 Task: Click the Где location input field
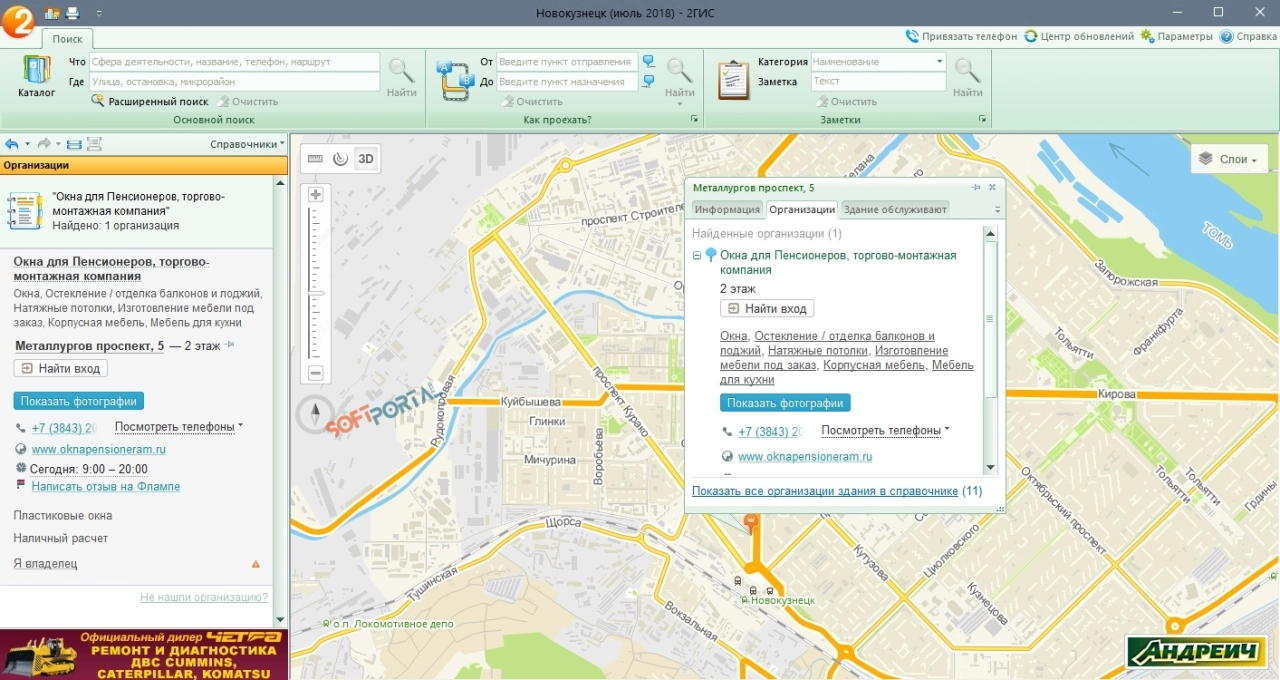[234, 82]
